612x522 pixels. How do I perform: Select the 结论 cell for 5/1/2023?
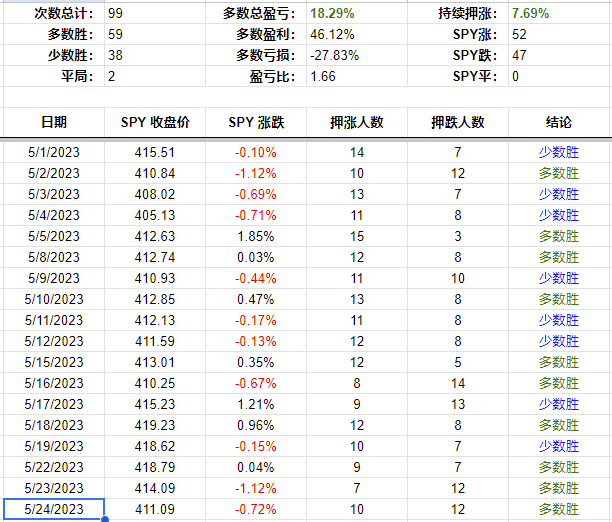[559, 152]
